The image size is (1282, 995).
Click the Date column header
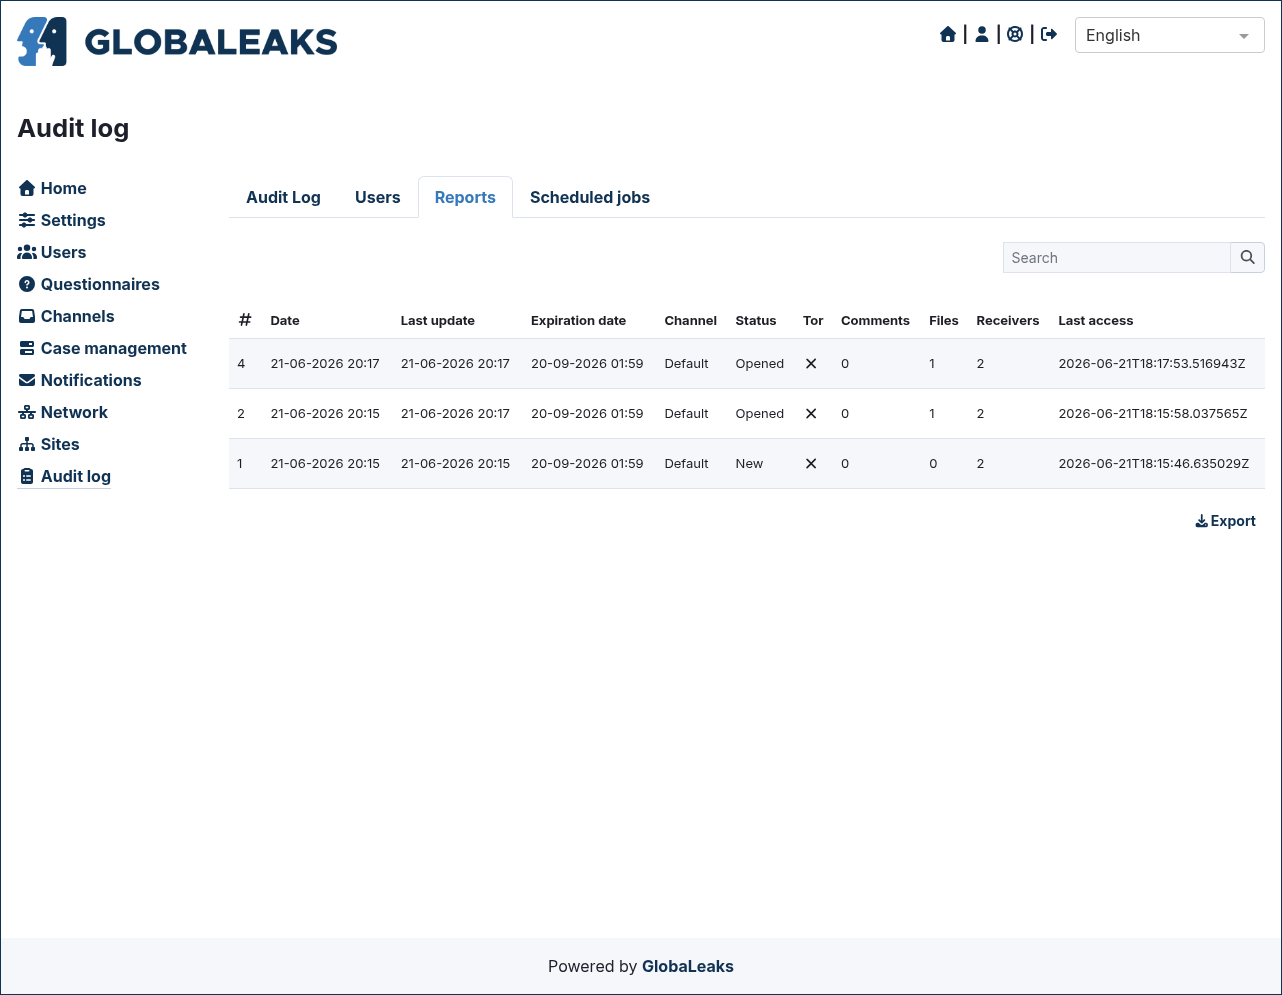(285, 321)
